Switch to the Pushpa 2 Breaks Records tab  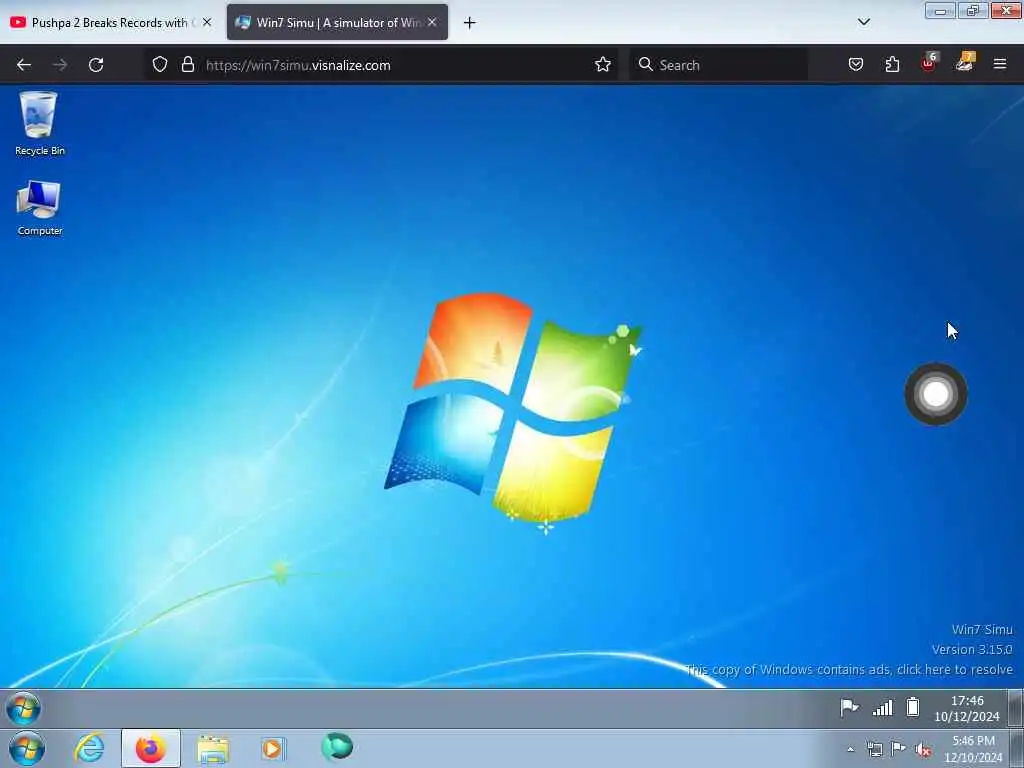pos(111,23)
